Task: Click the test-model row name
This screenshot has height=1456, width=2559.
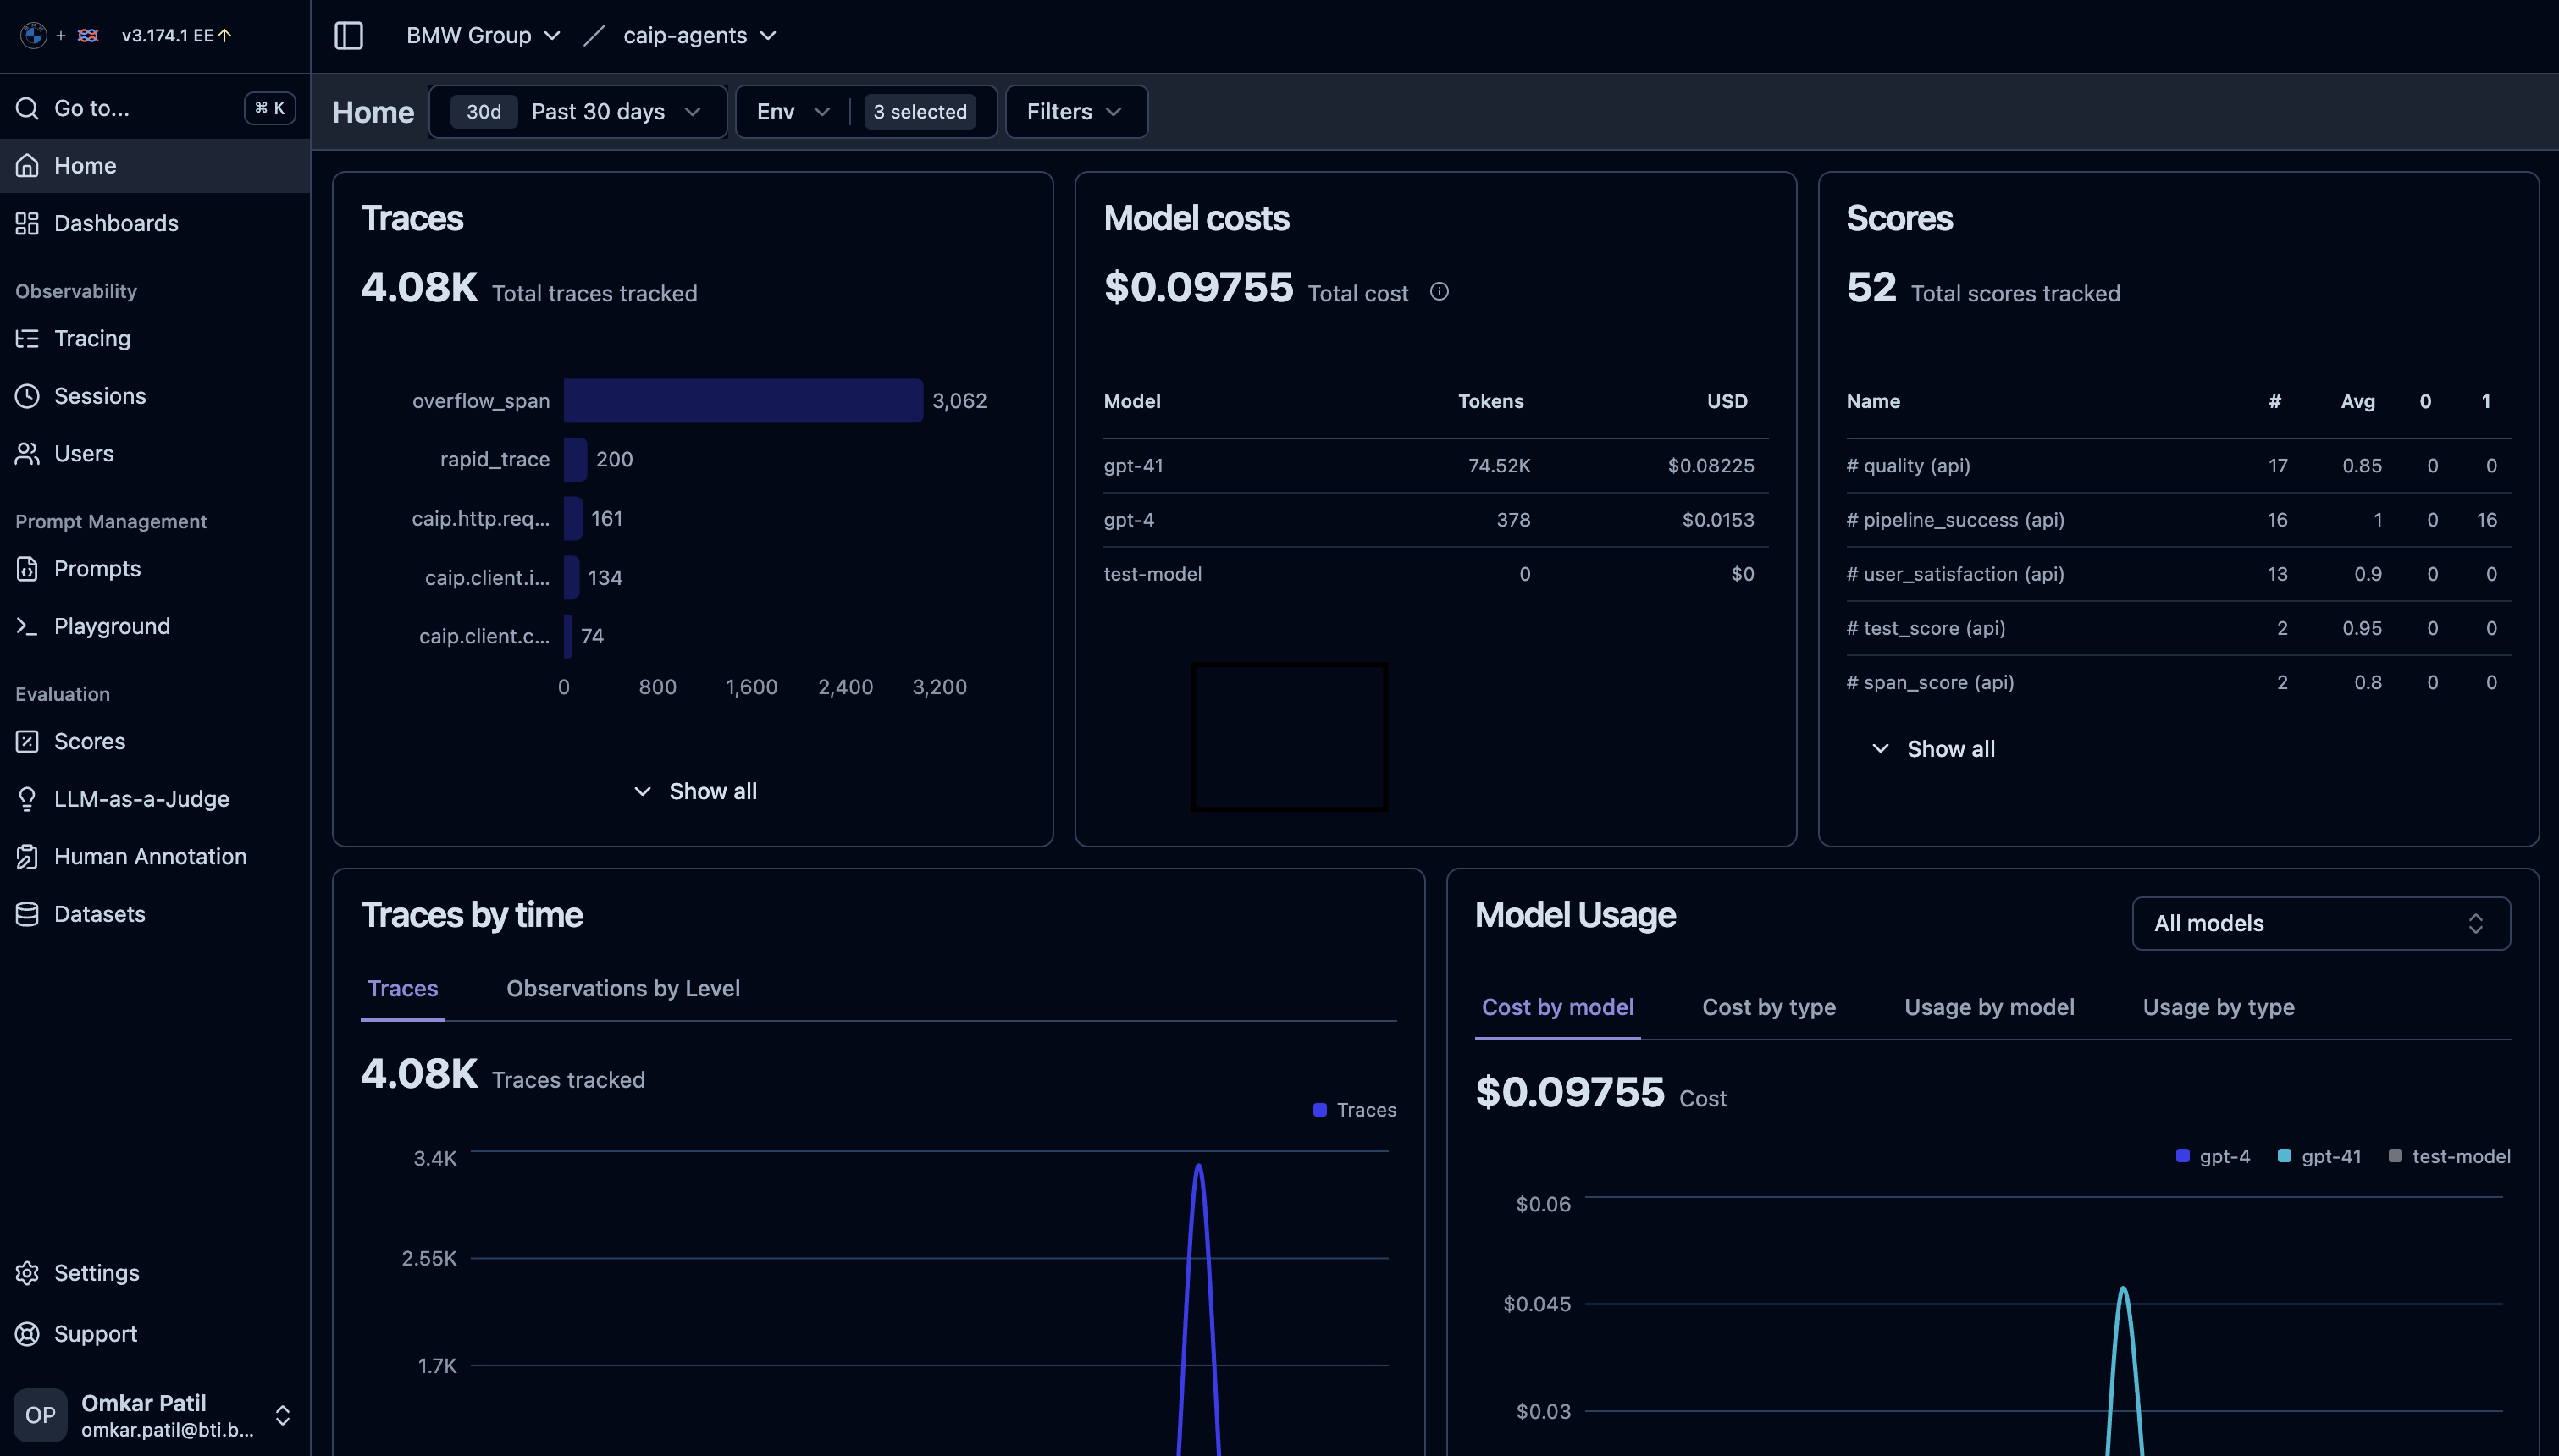Action: pyautogui.click(x=1152, y=574)
